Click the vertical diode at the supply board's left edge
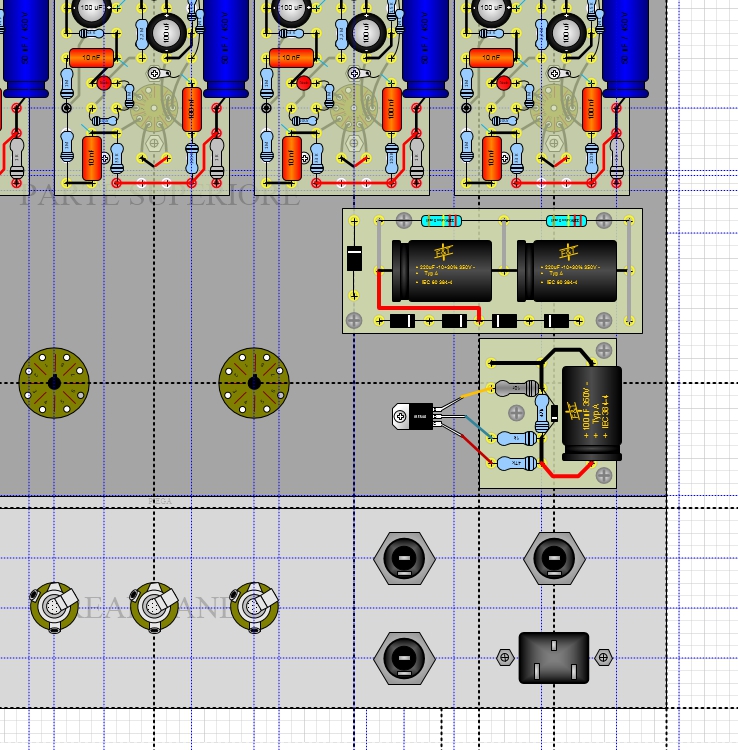738x750 pixels. tap(353, 258)
